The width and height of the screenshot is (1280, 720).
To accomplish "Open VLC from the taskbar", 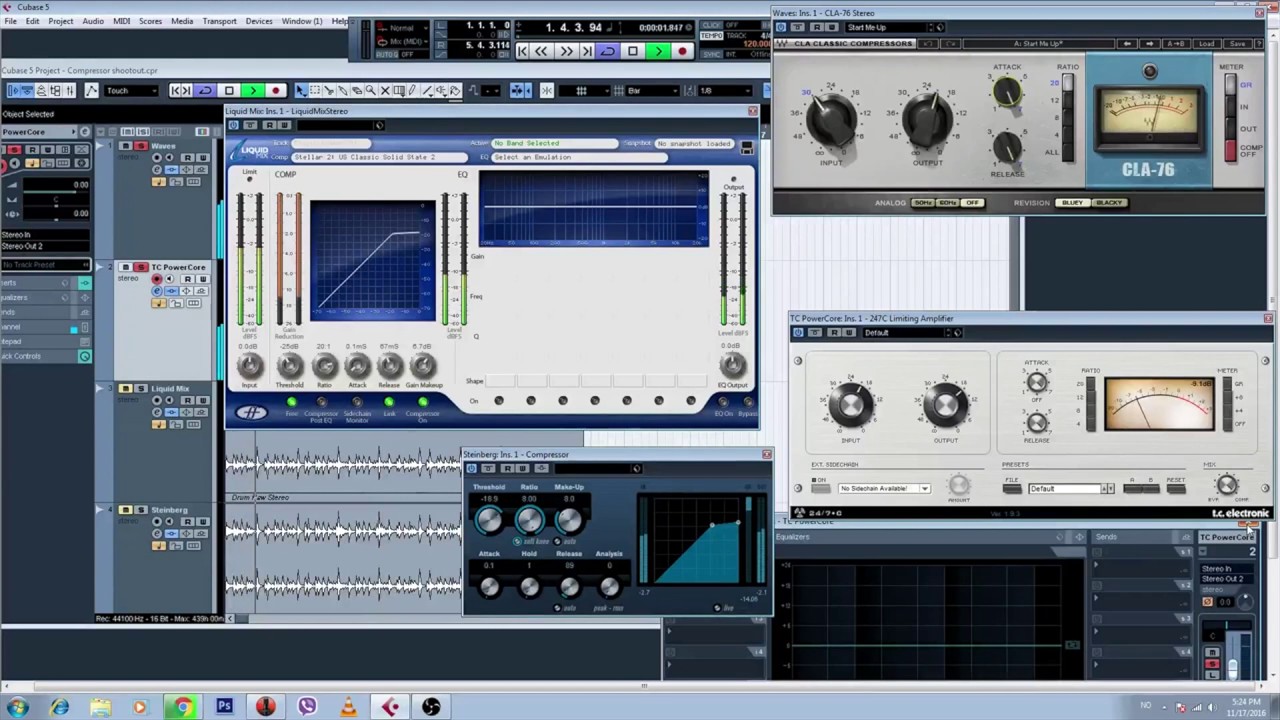I will pos(348,707).
